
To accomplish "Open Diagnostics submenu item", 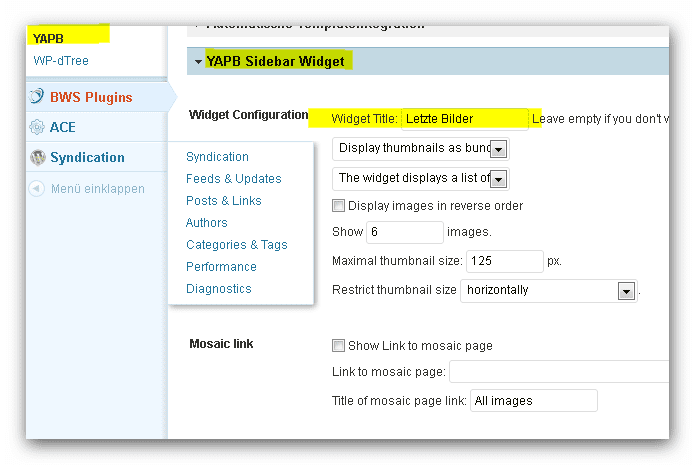I will click(219, 289).
